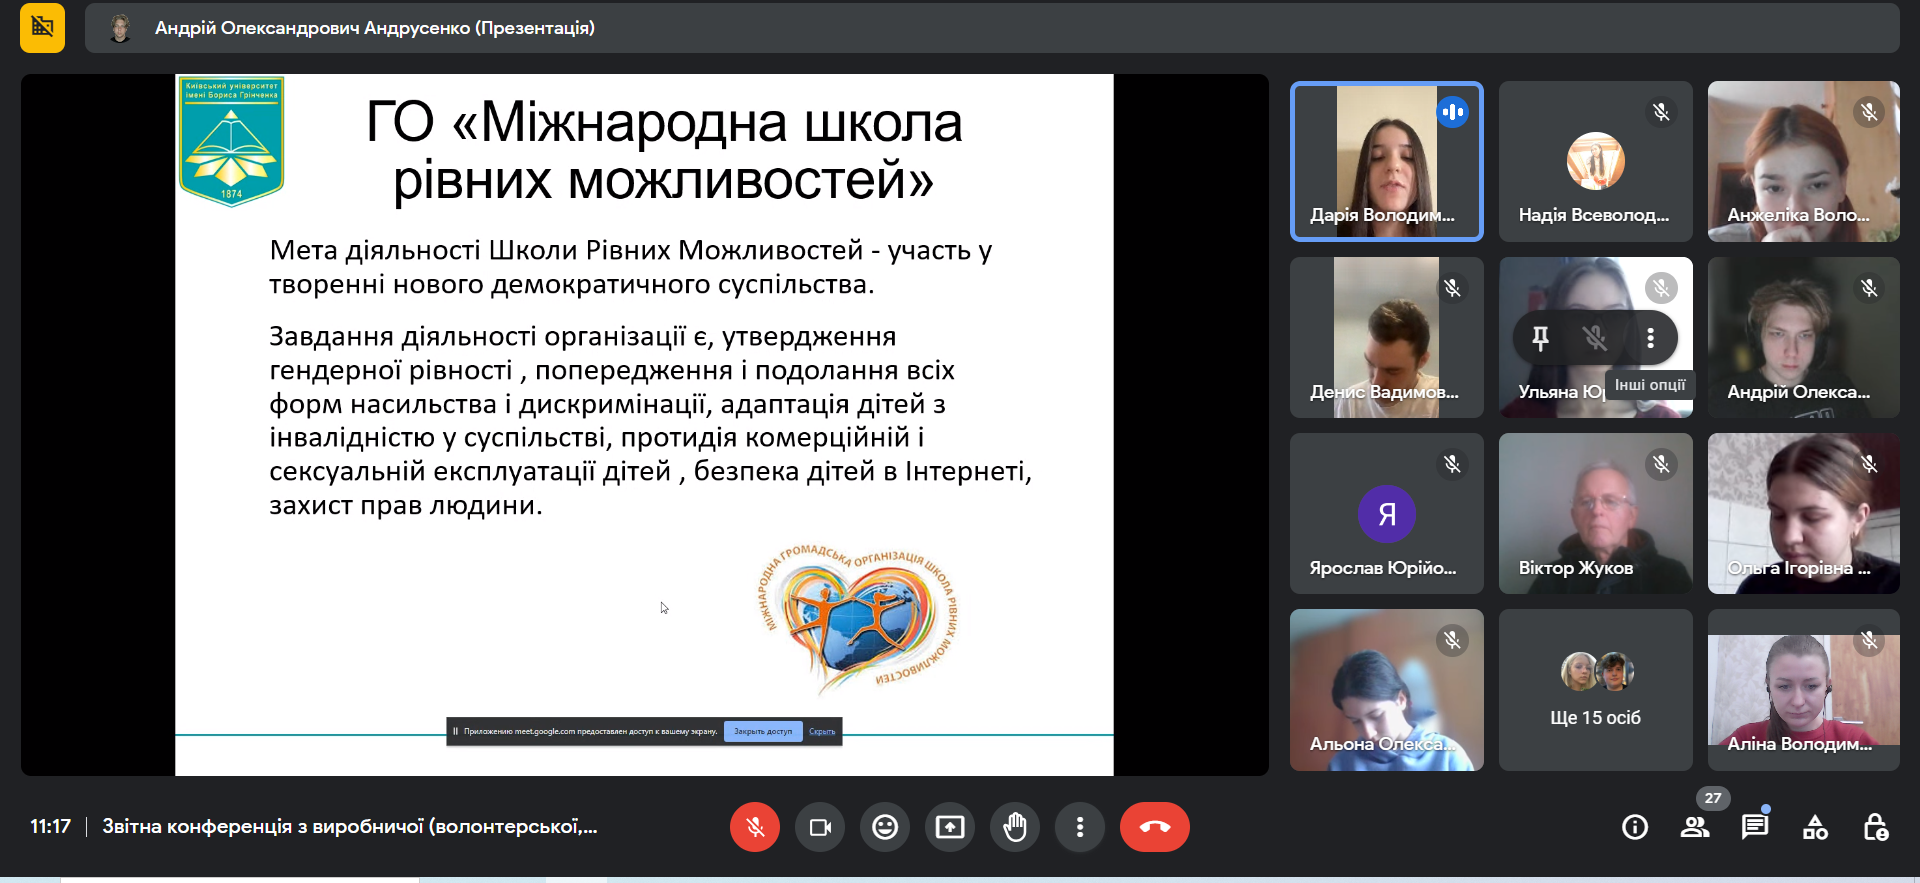Leave the call with the red hang-up button
The image size is (1920, 883).
pos(1155,827)
